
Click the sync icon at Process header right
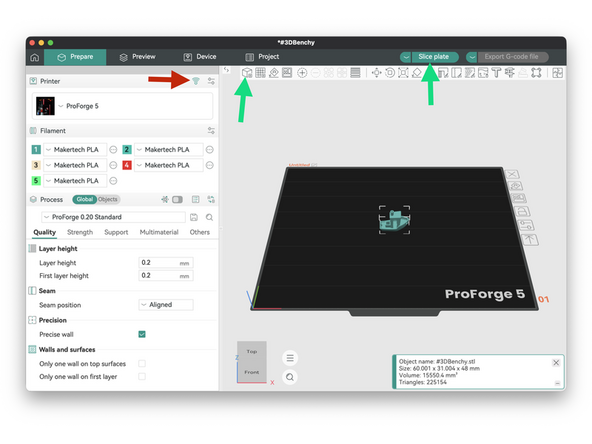[211, 199]
